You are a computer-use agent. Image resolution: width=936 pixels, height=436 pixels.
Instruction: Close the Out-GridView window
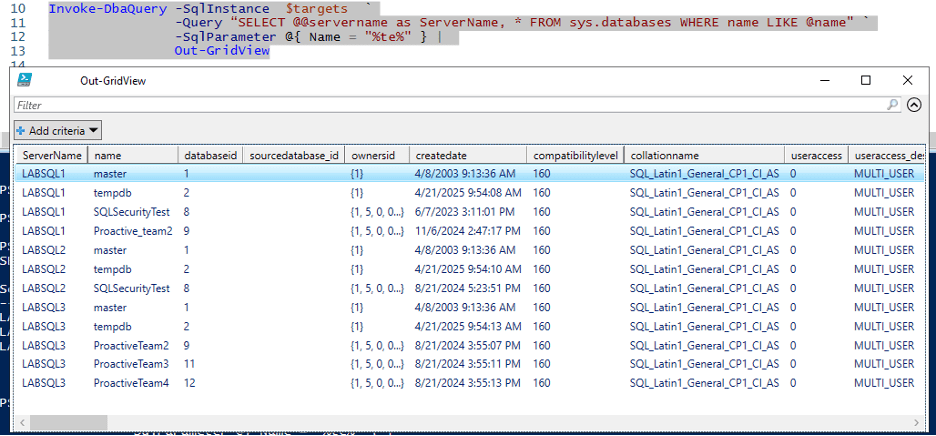(907, 81)
